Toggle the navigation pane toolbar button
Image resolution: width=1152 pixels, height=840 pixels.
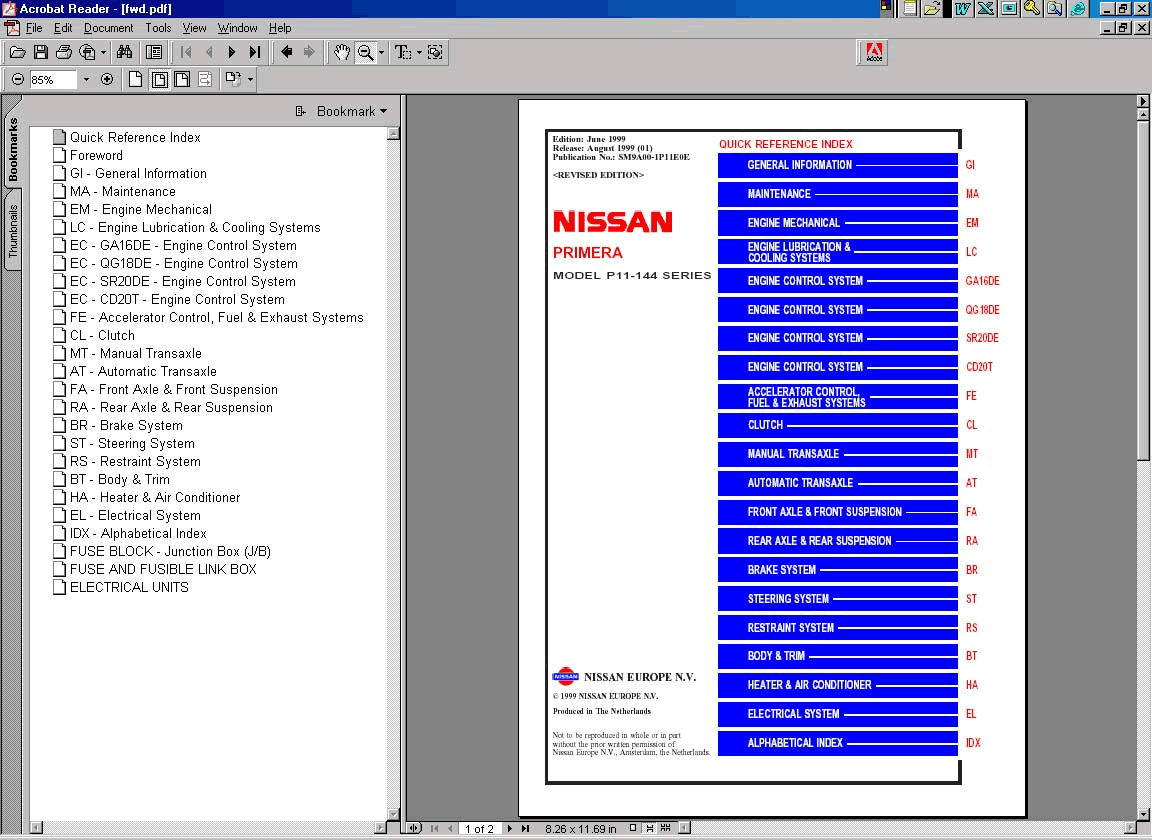154,52
